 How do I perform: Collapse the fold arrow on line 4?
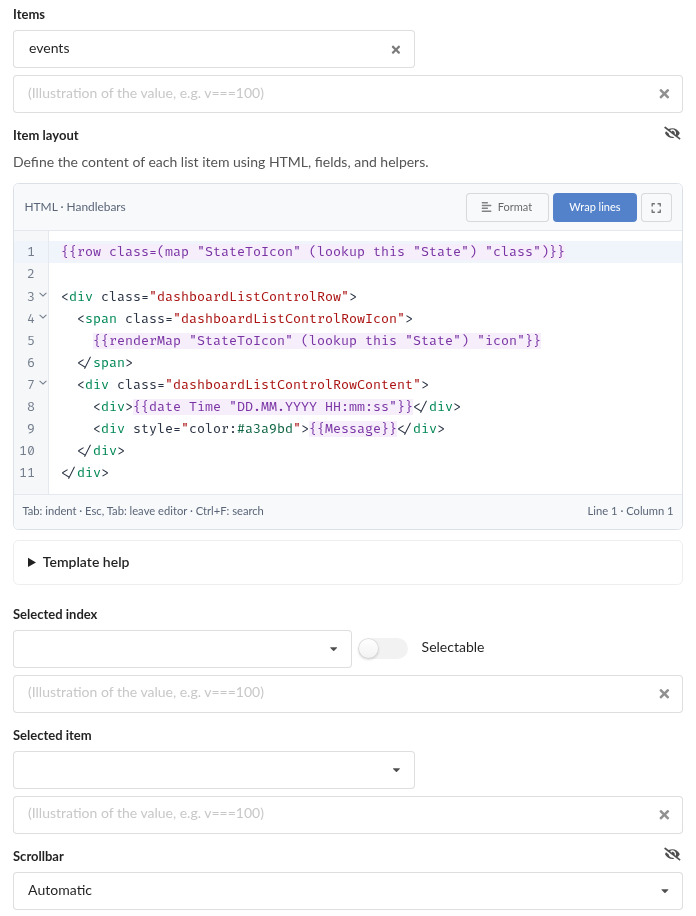tap(43, 318)
